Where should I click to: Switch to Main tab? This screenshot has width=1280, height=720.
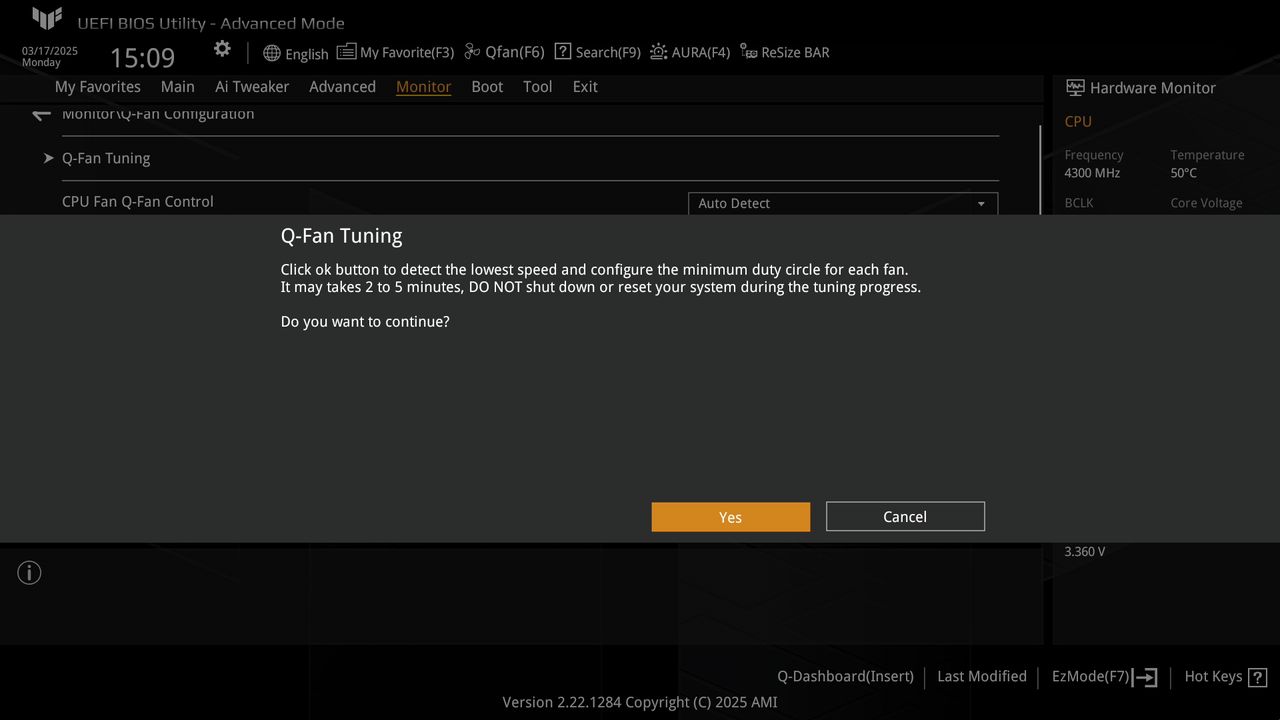coord(178,87)
